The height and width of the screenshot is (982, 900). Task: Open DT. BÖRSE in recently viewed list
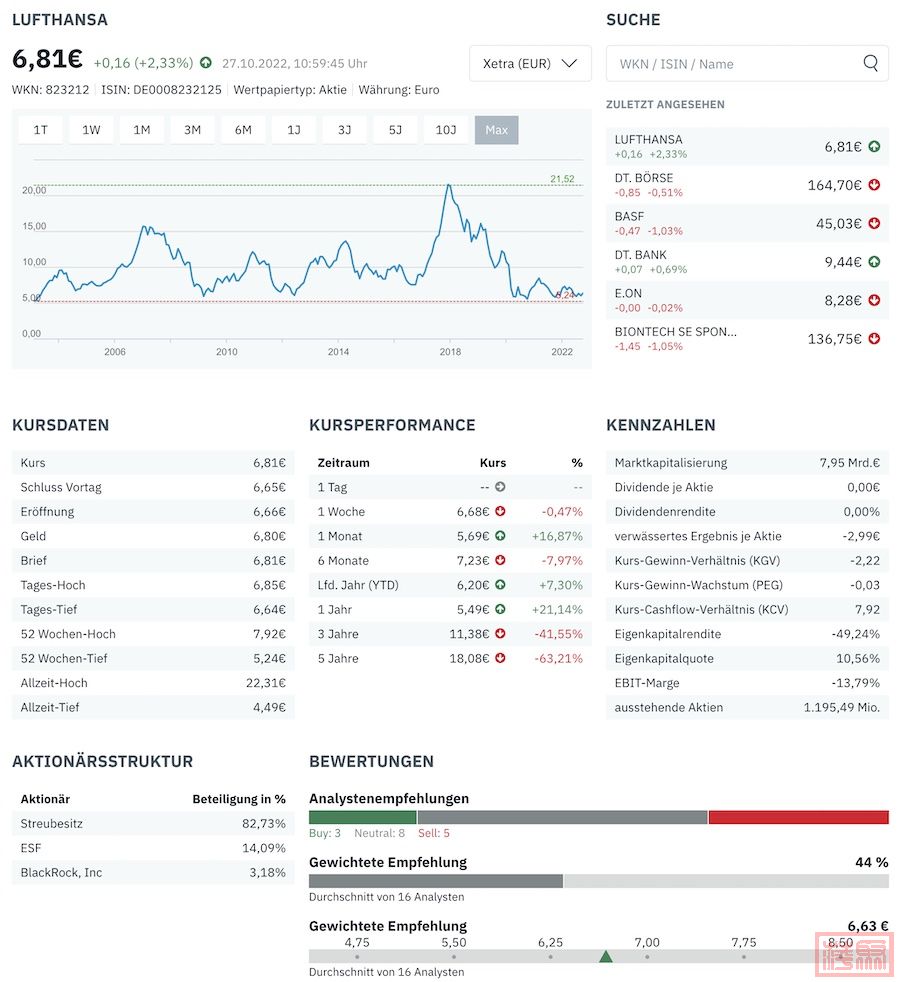[x=747, y=185]
